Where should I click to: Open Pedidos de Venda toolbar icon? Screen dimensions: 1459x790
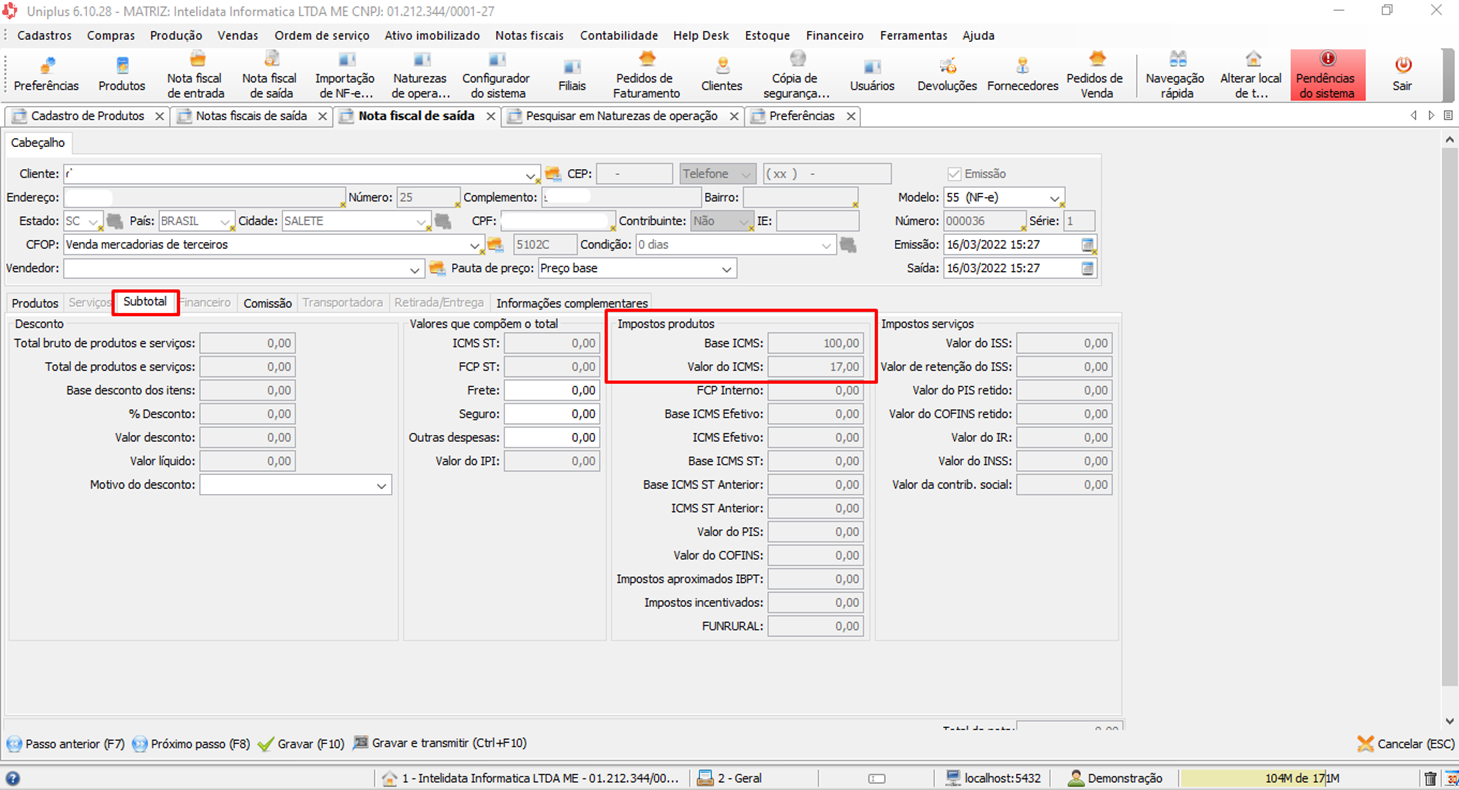coord(1095,75)
